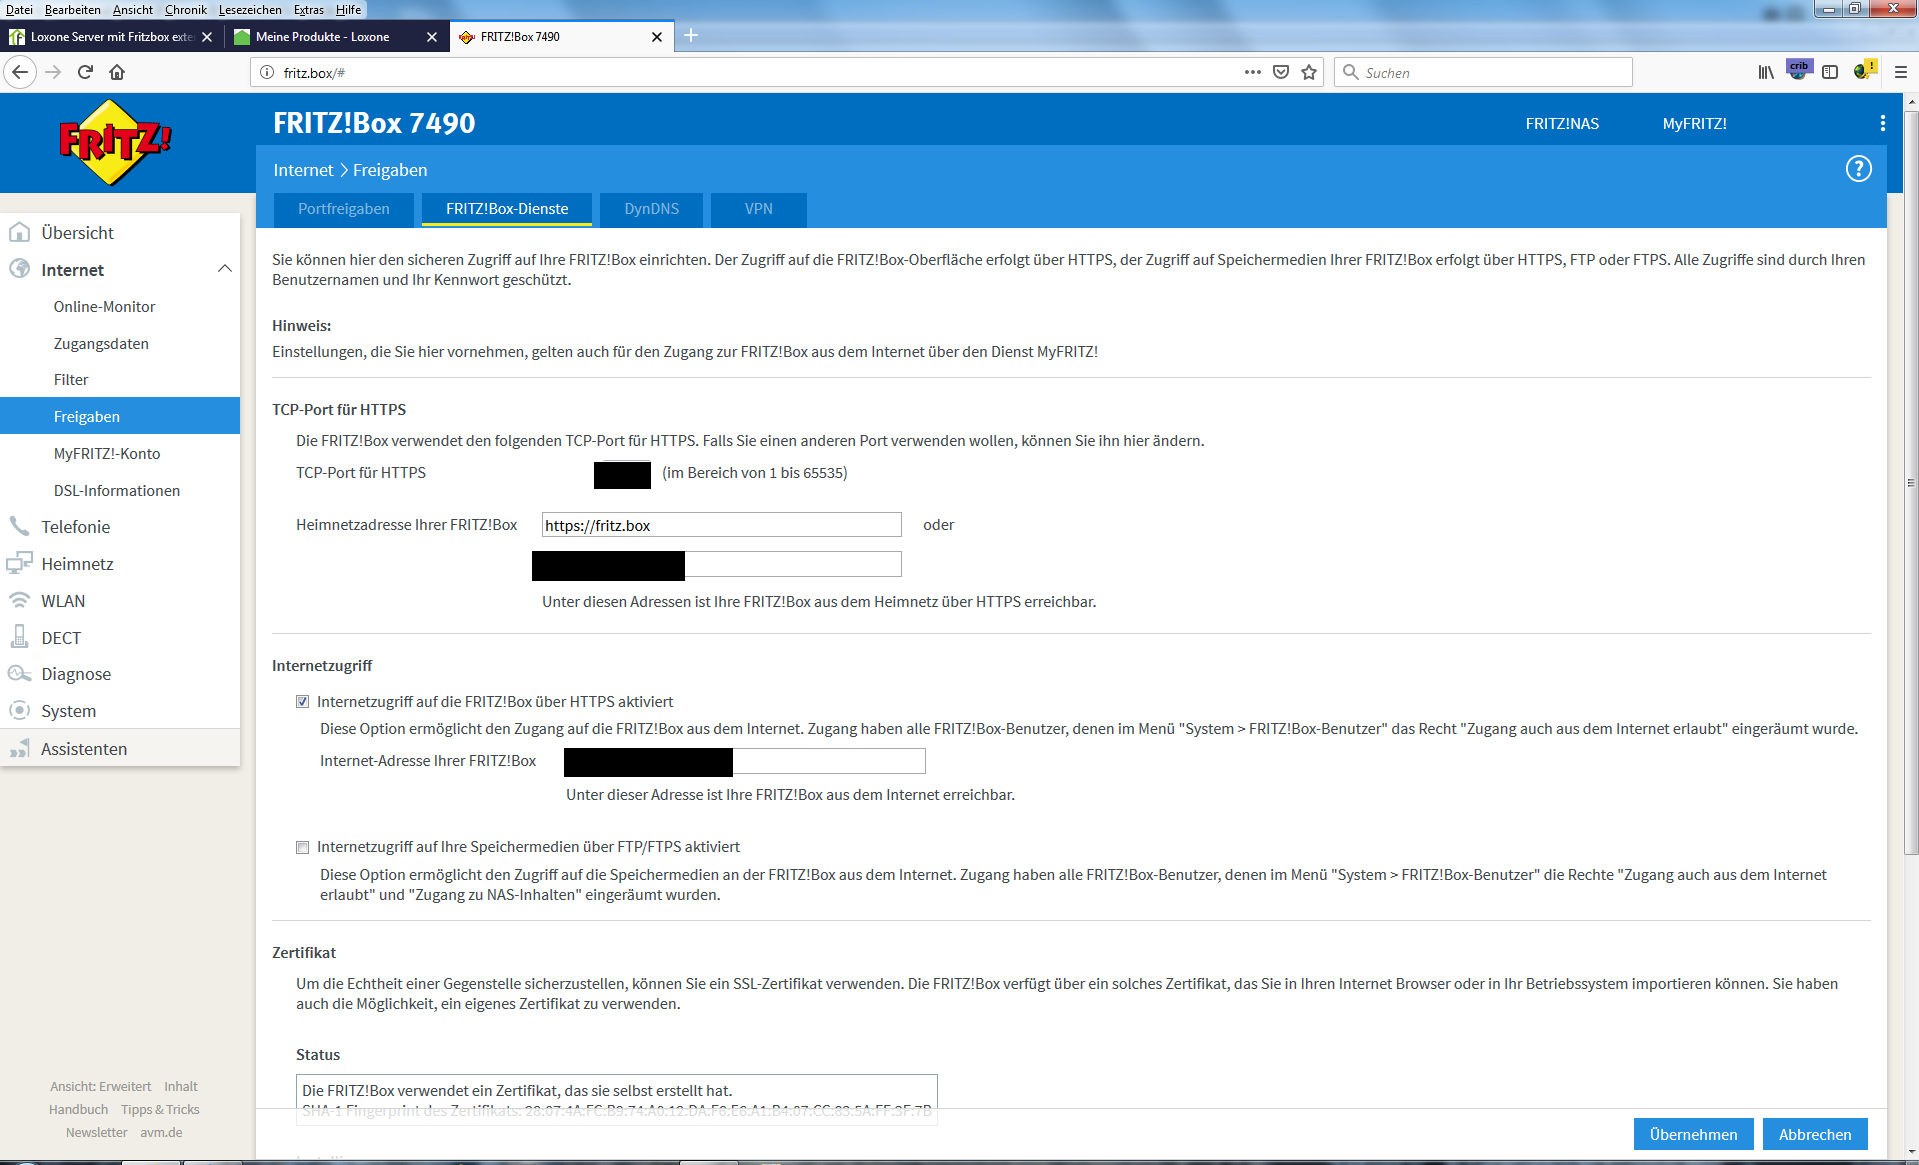Close the FRITZ!Box 7490 tab

coord(657,37)
